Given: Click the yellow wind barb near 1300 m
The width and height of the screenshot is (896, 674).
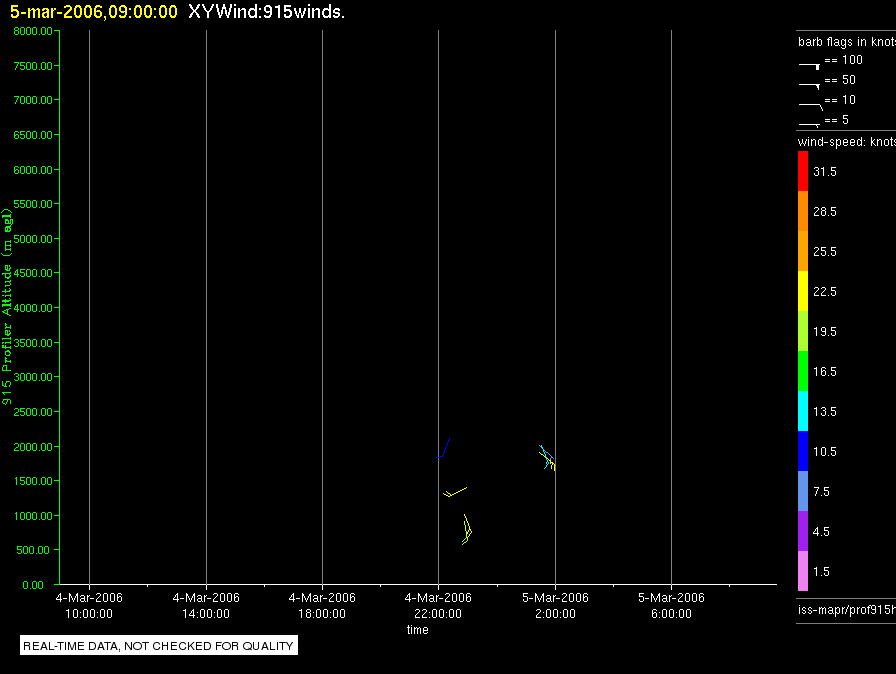Looking at the screenshot, I should pyautogui.click(x=455, y=492).
